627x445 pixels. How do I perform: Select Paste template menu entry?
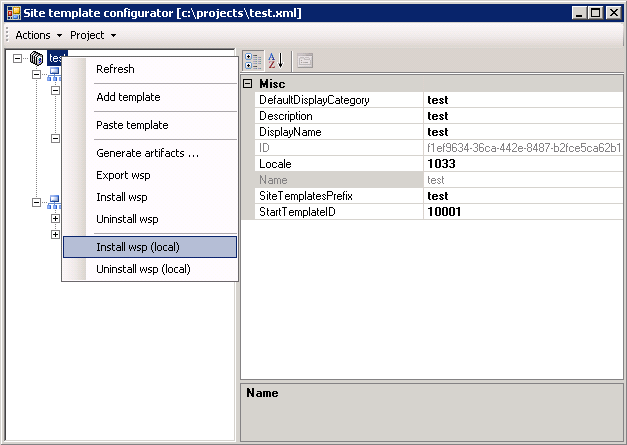[150, 125]
